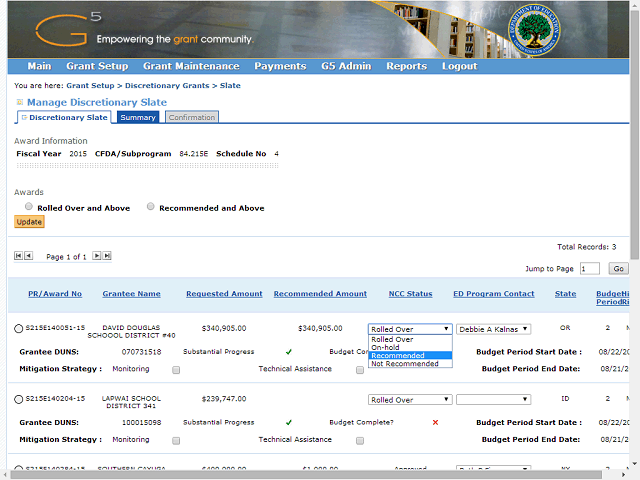Click DUNS number 100015098
This screenshot has width=640, height=480.
tap(141, 422)
